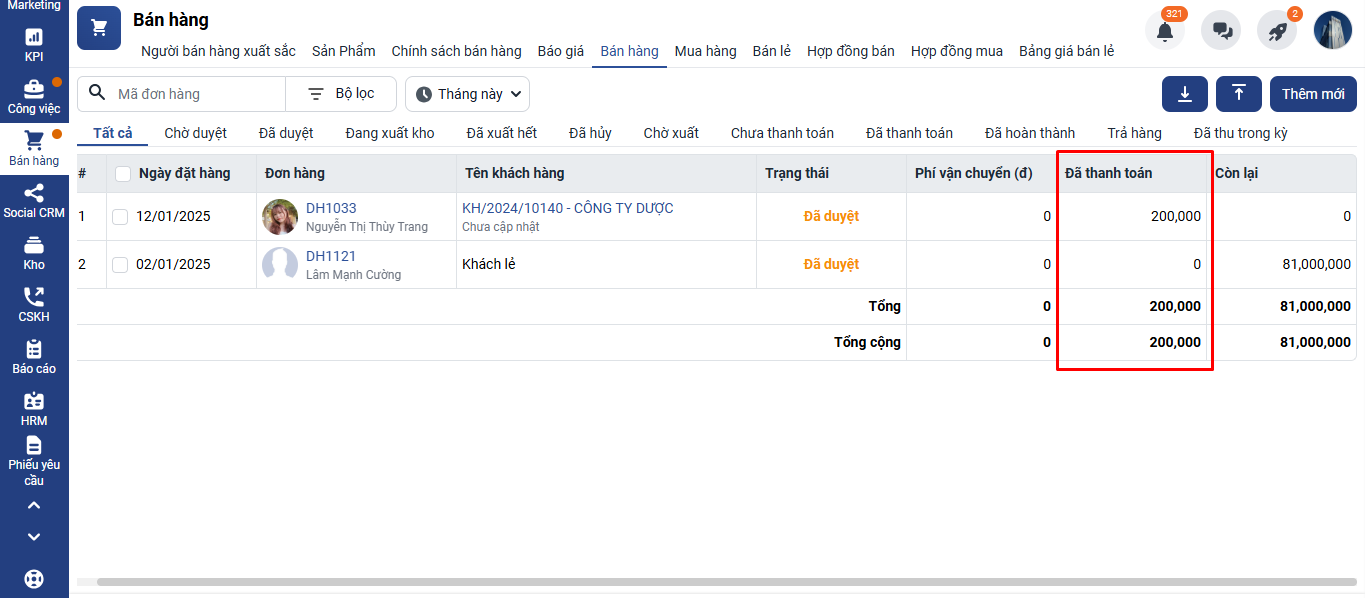1365x598 pixels.
Task: Click the rocket icon in header
Action: coord(1277,31)
